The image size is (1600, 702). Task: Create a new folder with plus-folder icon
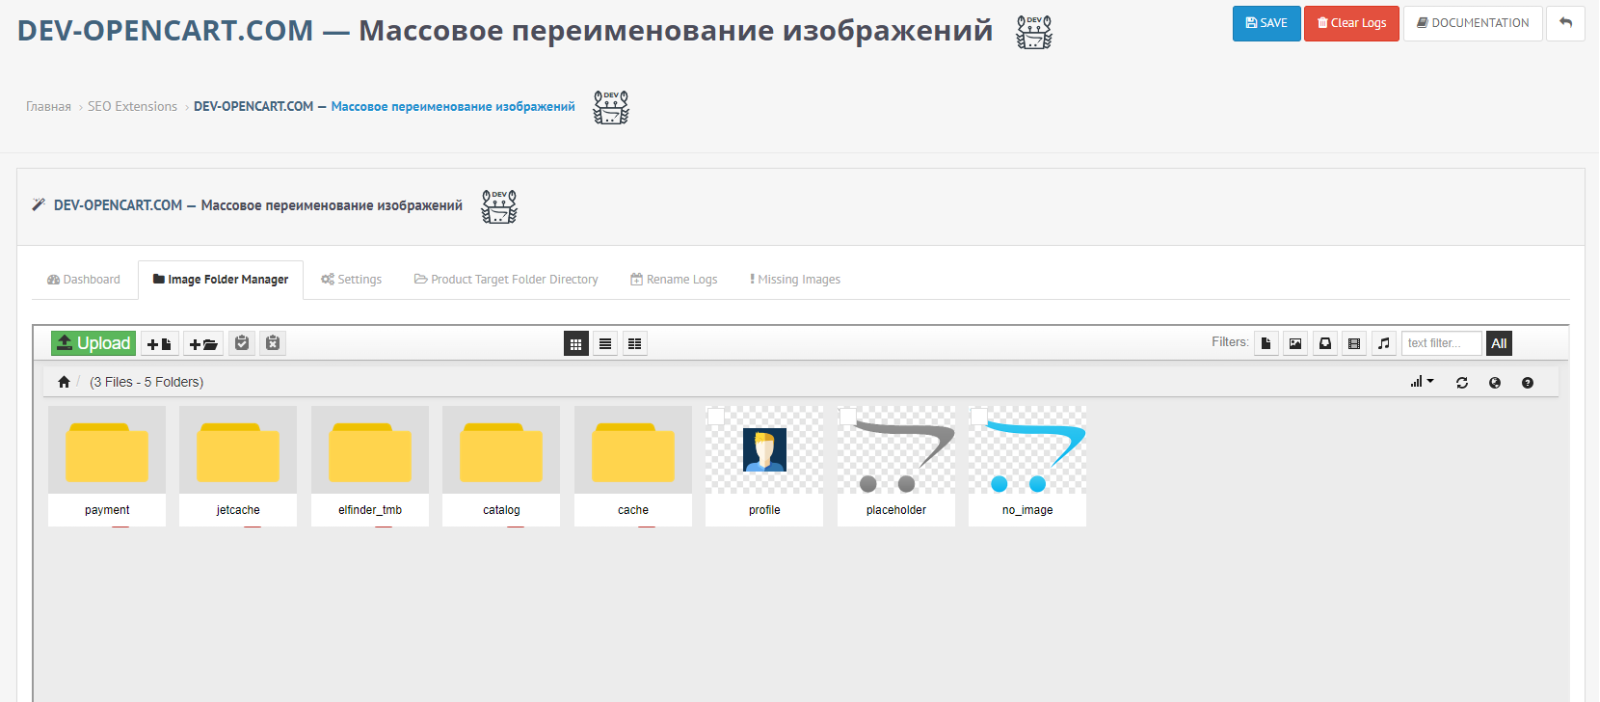click(203, 344)
